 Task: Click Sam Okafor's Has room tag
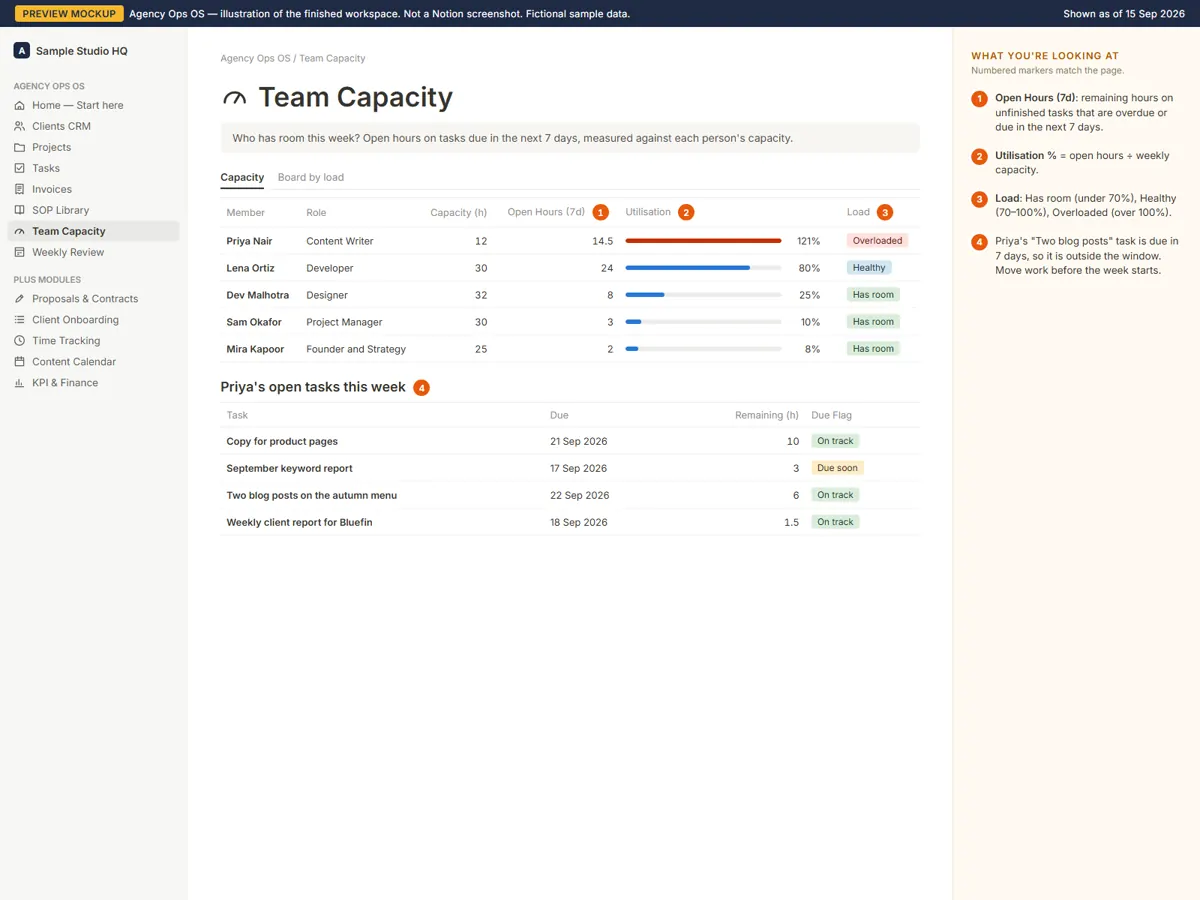coord(873,322)
